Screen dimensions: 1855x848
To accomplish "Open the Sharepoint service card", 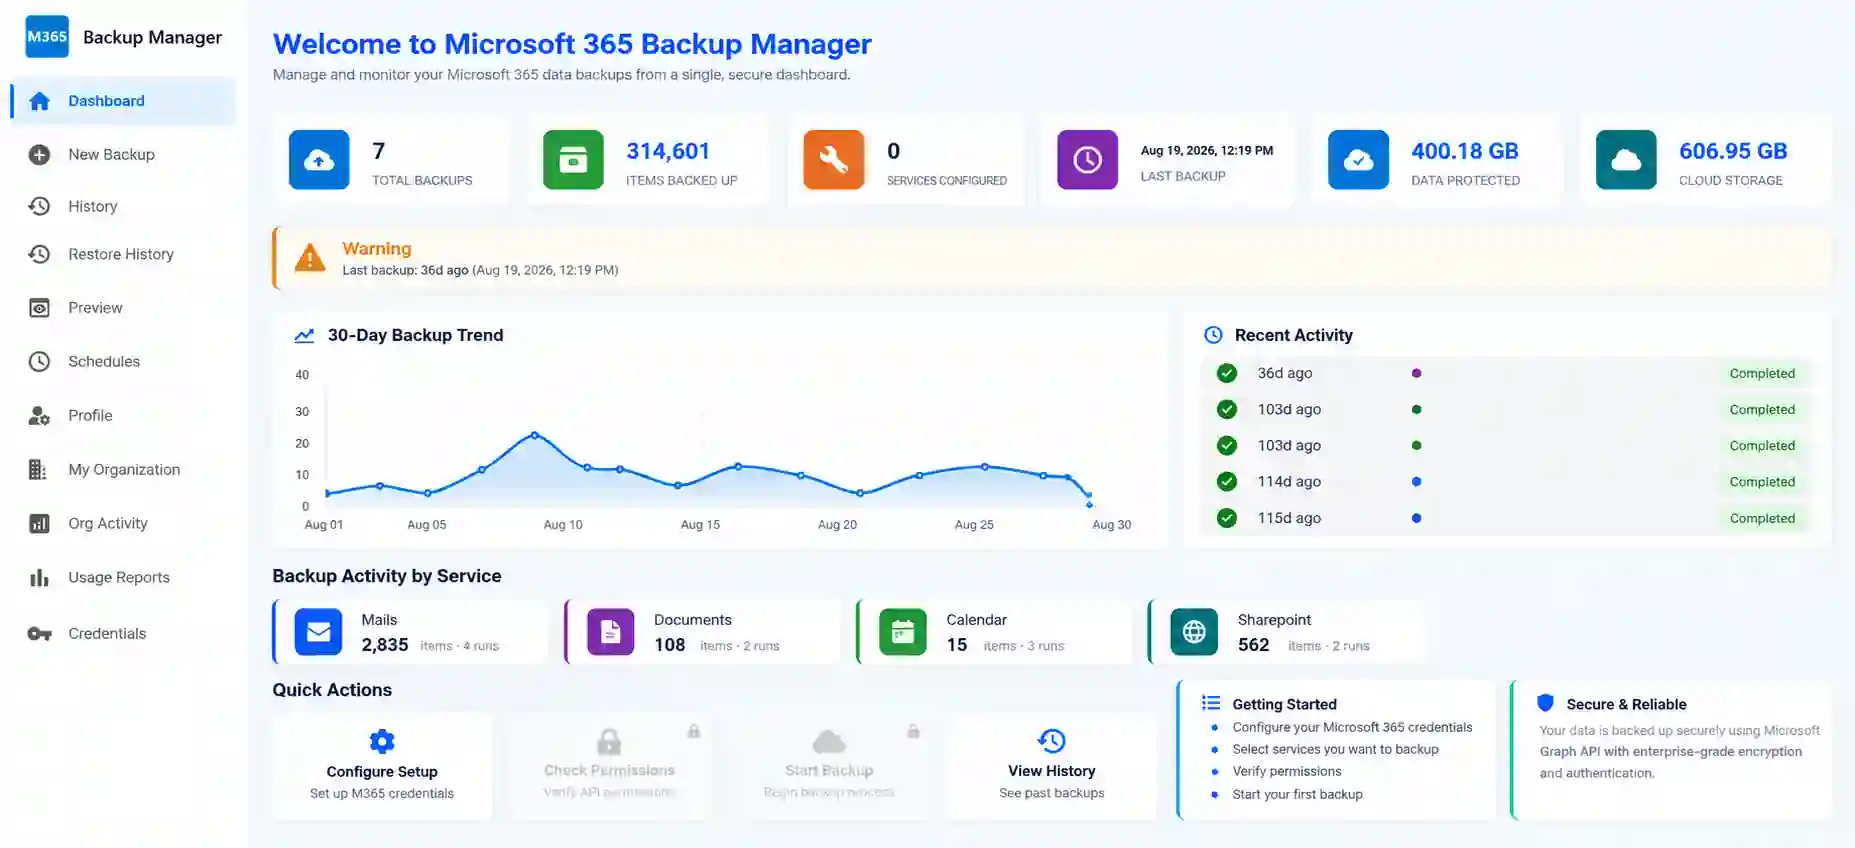I will (1287, 632).
